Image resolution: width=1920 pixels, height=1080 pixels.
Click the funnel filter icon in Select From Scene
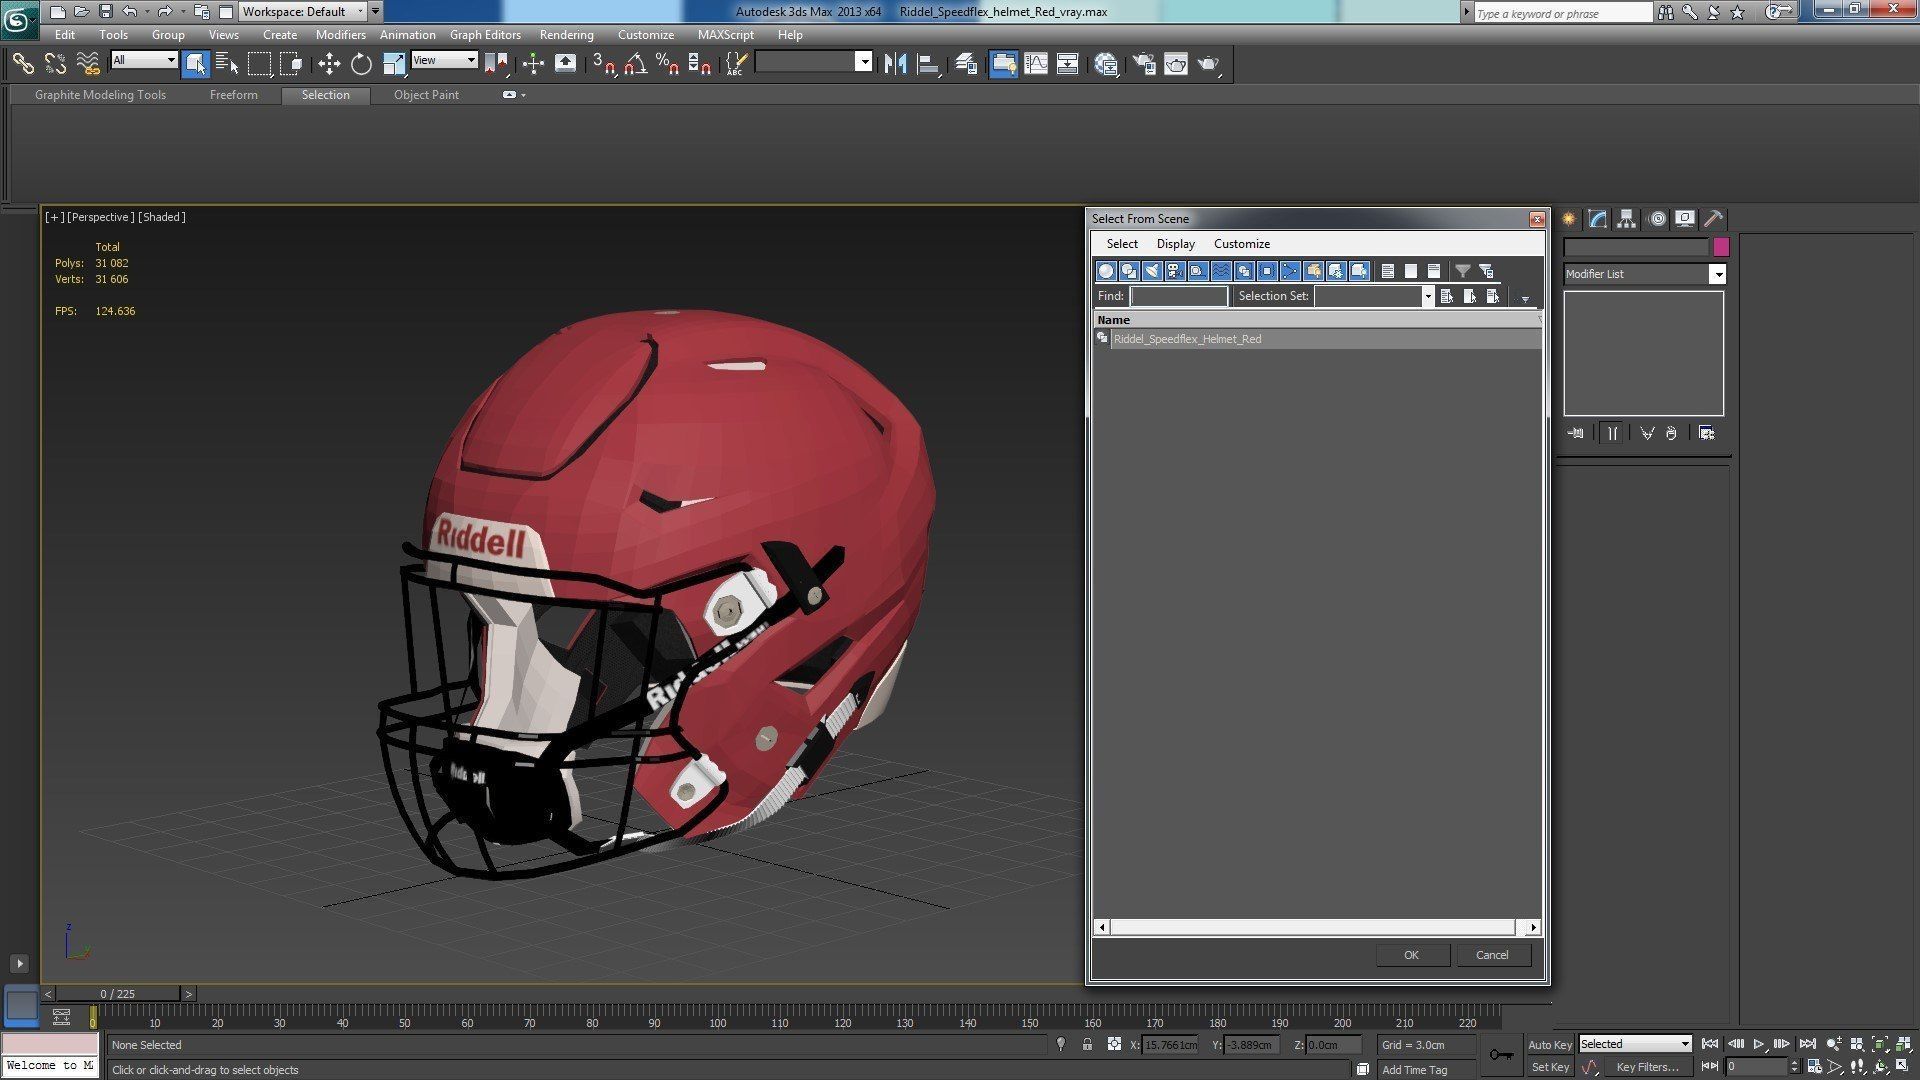tap(1462, 271)
